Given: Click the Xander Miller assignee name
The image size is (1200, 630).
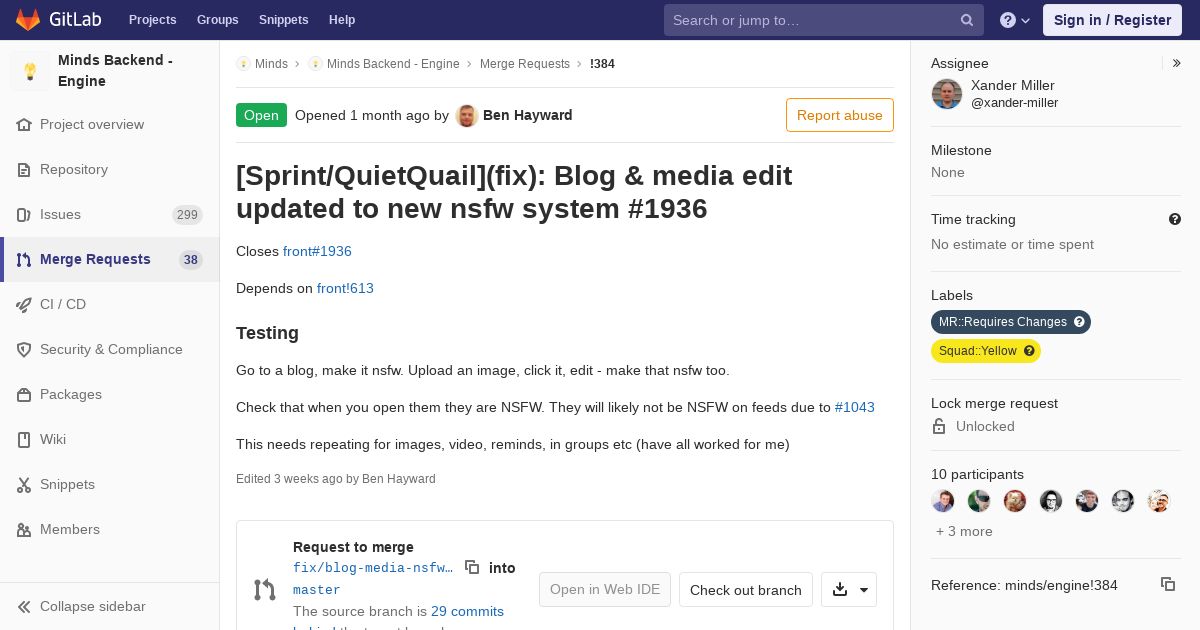Looking at the screenshot, I should tap(1013, 86).
